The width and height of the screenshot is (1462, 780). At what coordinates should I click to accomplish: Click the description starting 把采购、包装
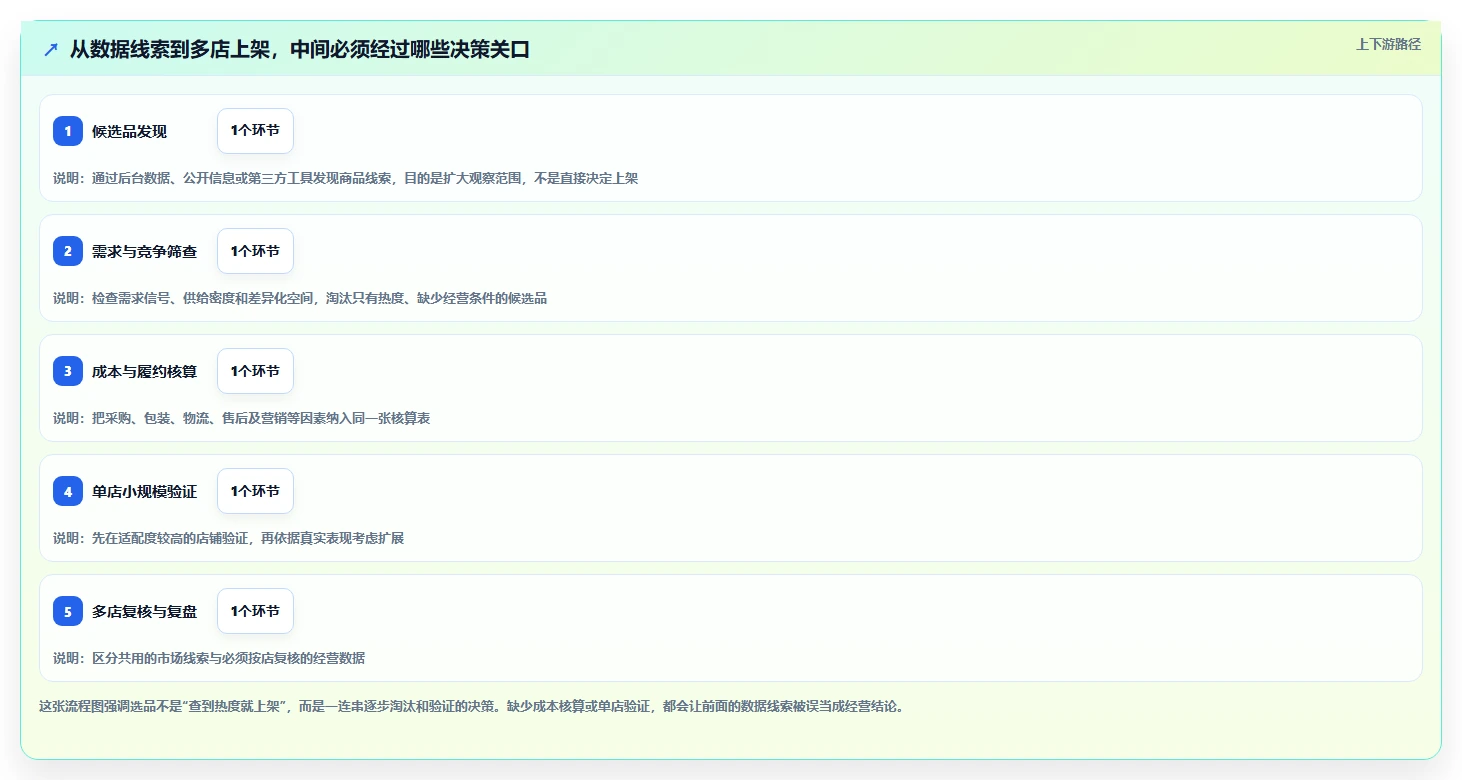point(241,418)
